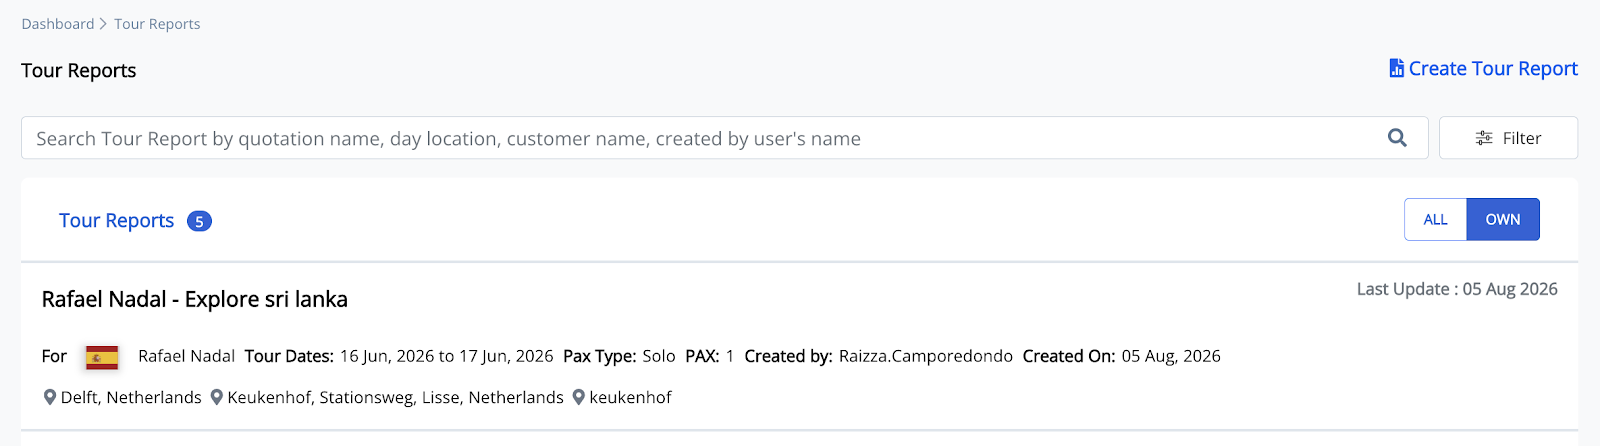Click the map pin beside Delft, Netherlands
The height and width of the screenshot is (446, 1600).
(50, 397)
